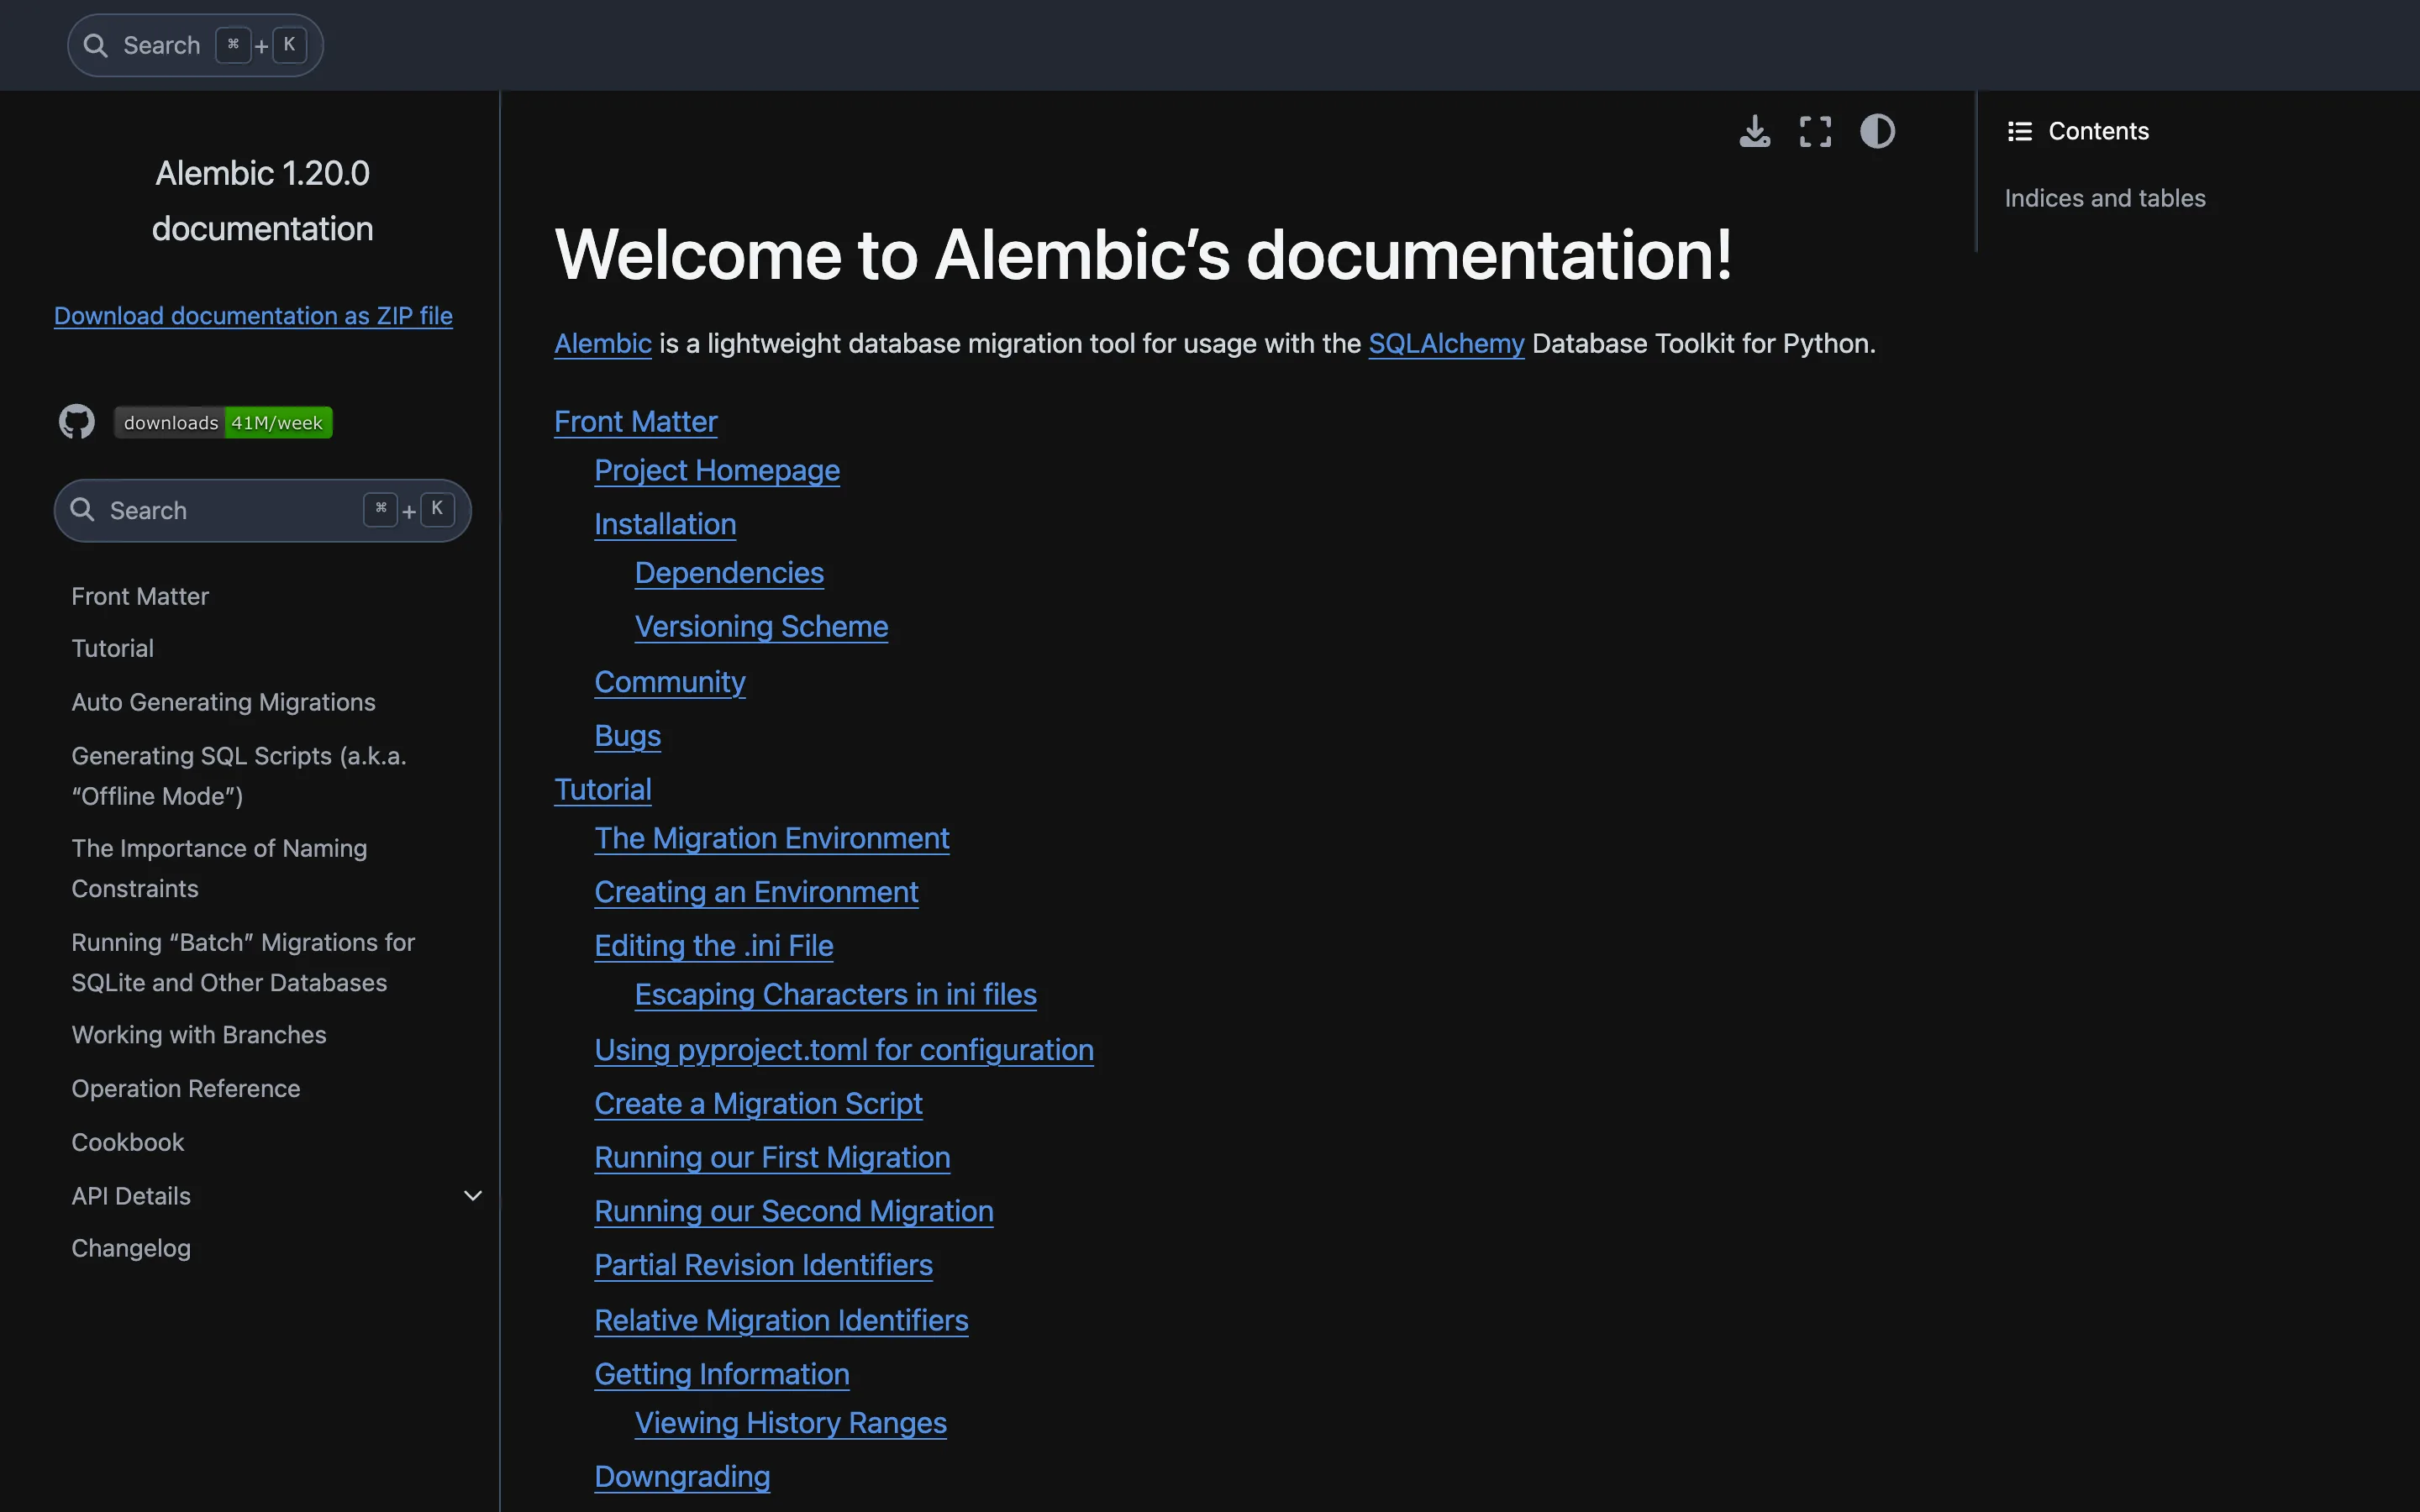The width and height of the screenshot is (2420, 1512).
Task: Open the Front Matter content link
Action: click(636, 421)
